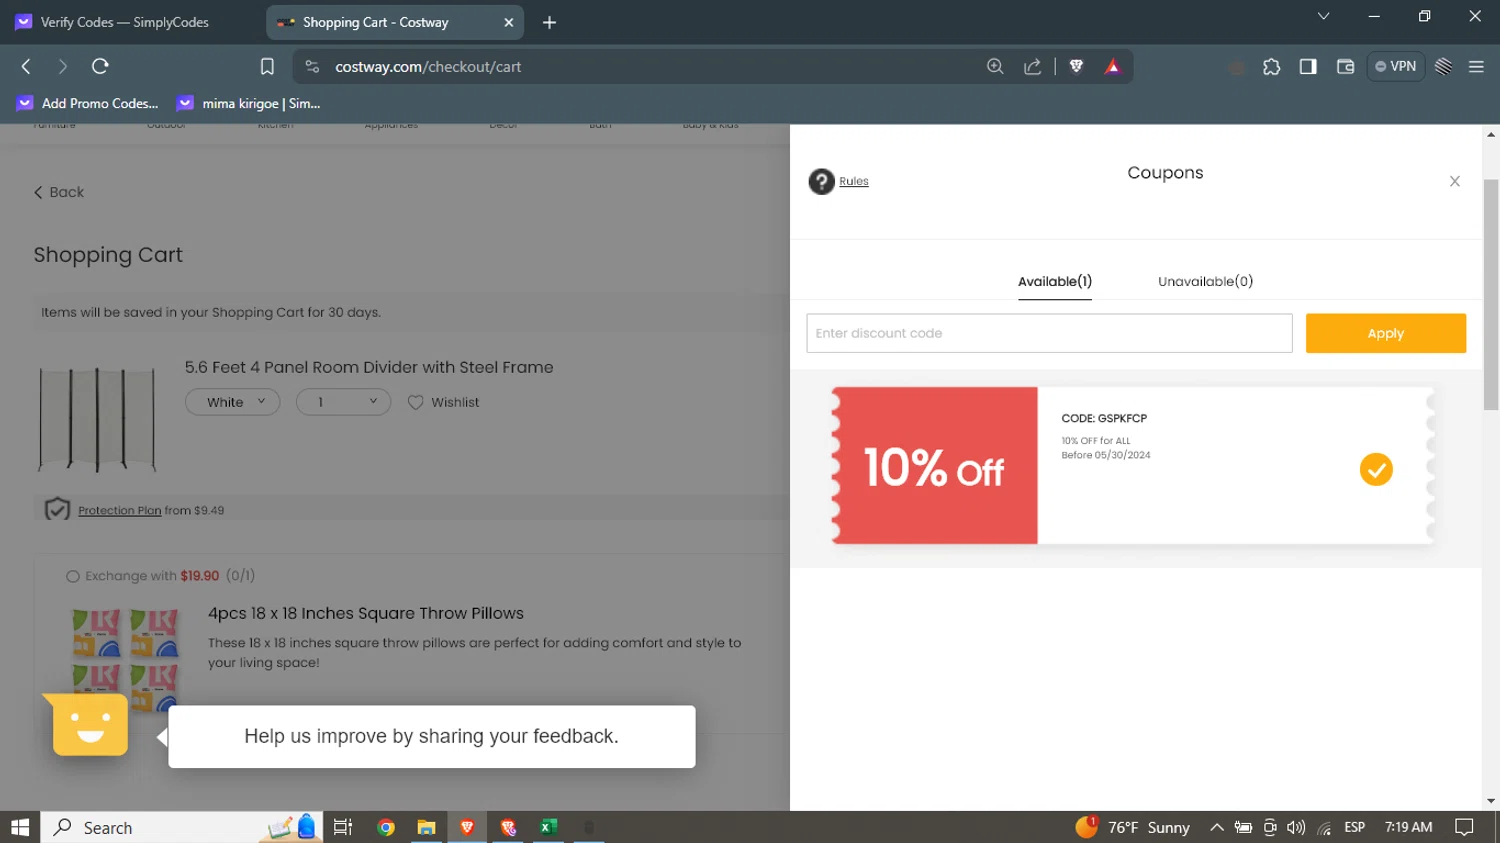Open the Leo AI striped icon
The image size is (1500, 843).
(1443, 66)
